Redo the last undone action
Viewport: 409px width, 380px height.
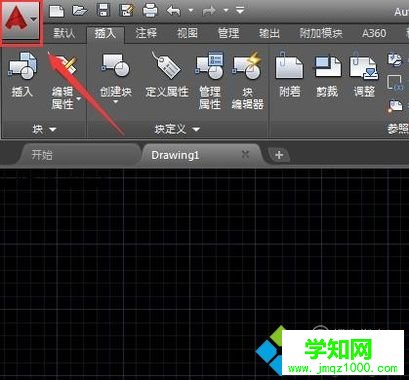pyautogui.click(x=209, y=11)
